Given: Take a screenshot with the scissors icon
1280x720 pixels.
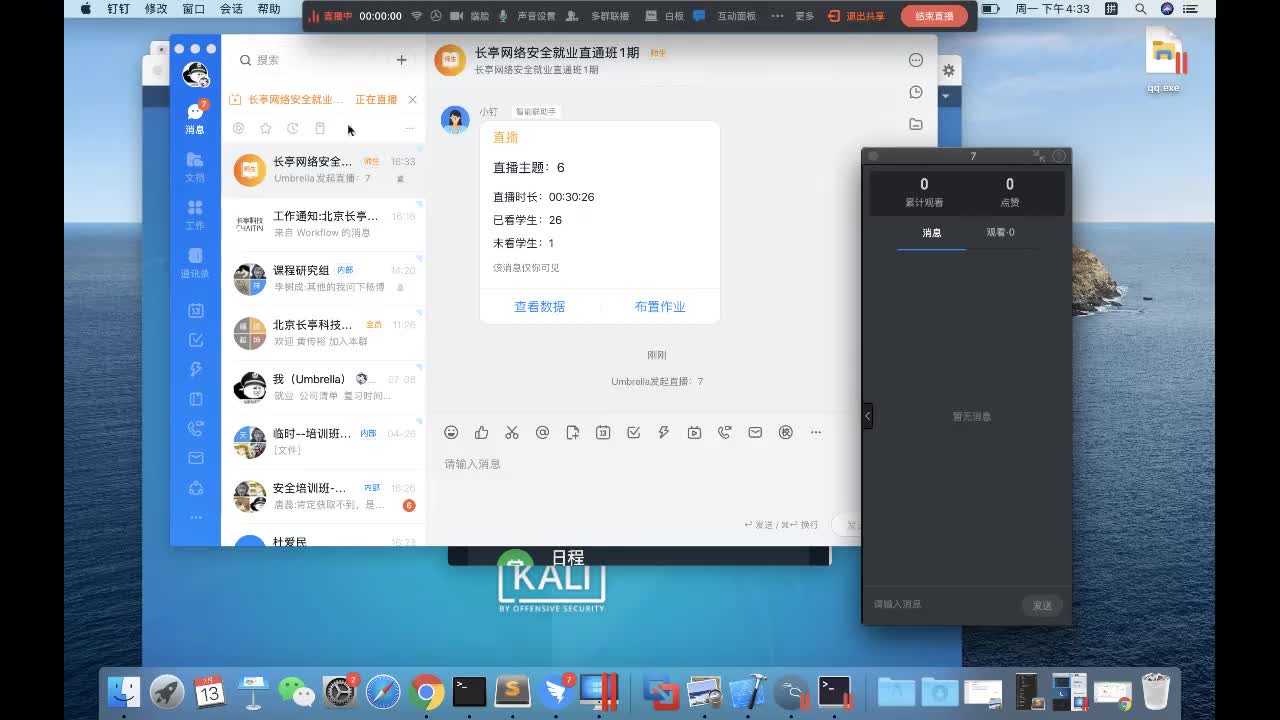Looking at the screenshot, I should click(x=512, y=432).
